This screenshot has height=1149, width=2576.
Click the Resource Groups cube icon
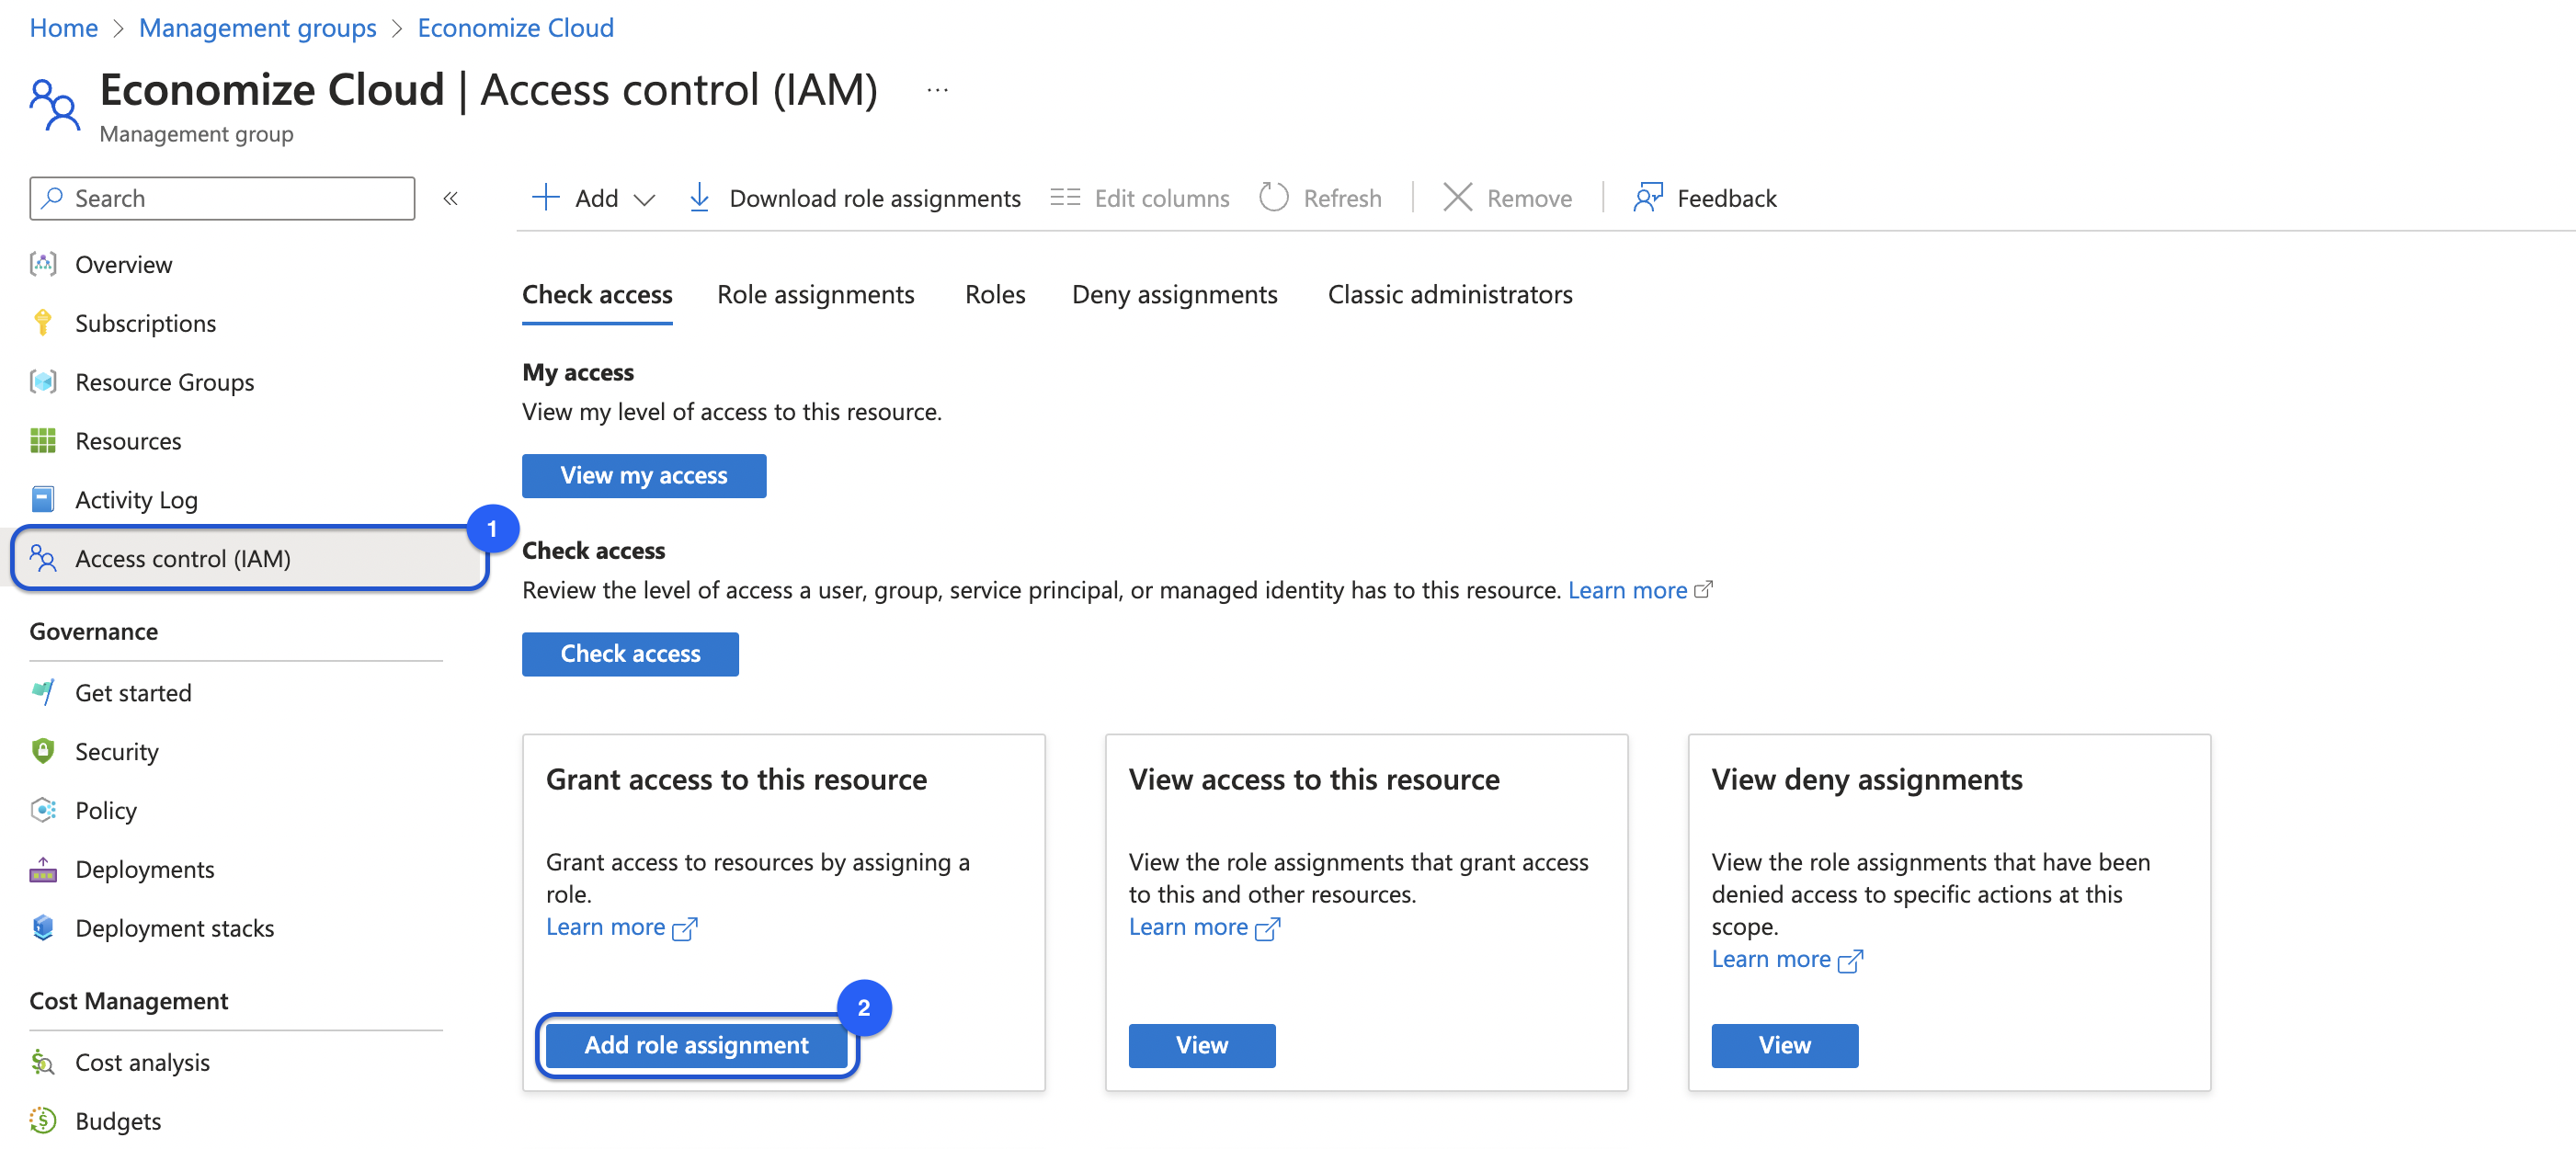tap(42, 382)
